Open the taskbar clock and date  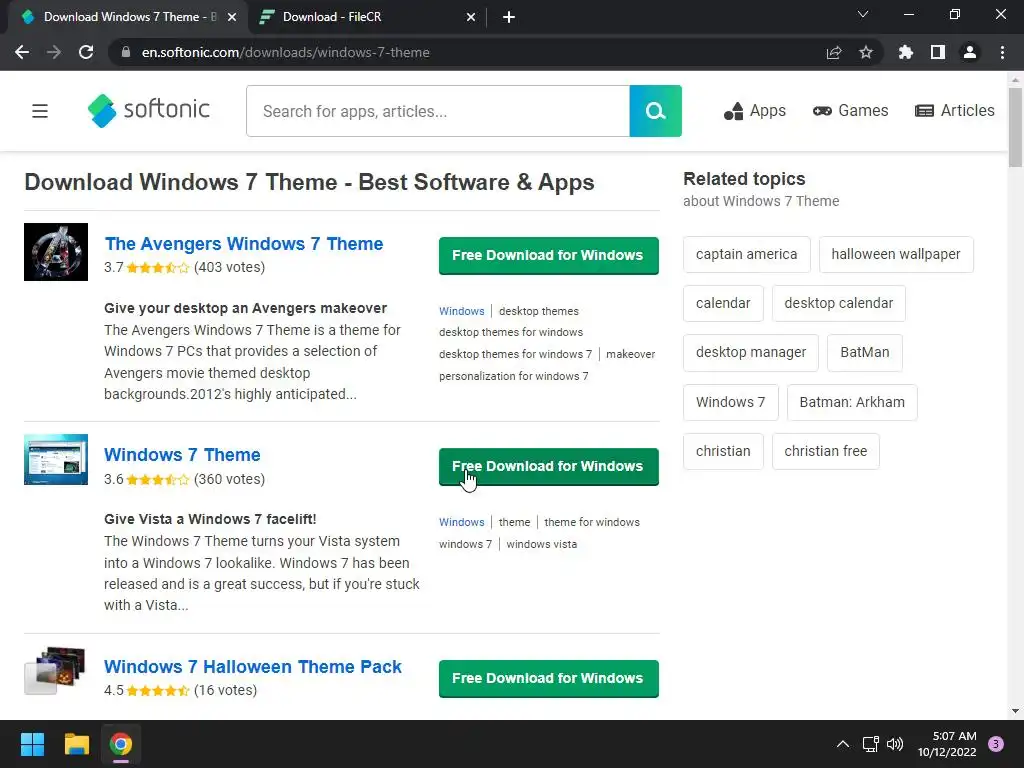click(947, 744)
